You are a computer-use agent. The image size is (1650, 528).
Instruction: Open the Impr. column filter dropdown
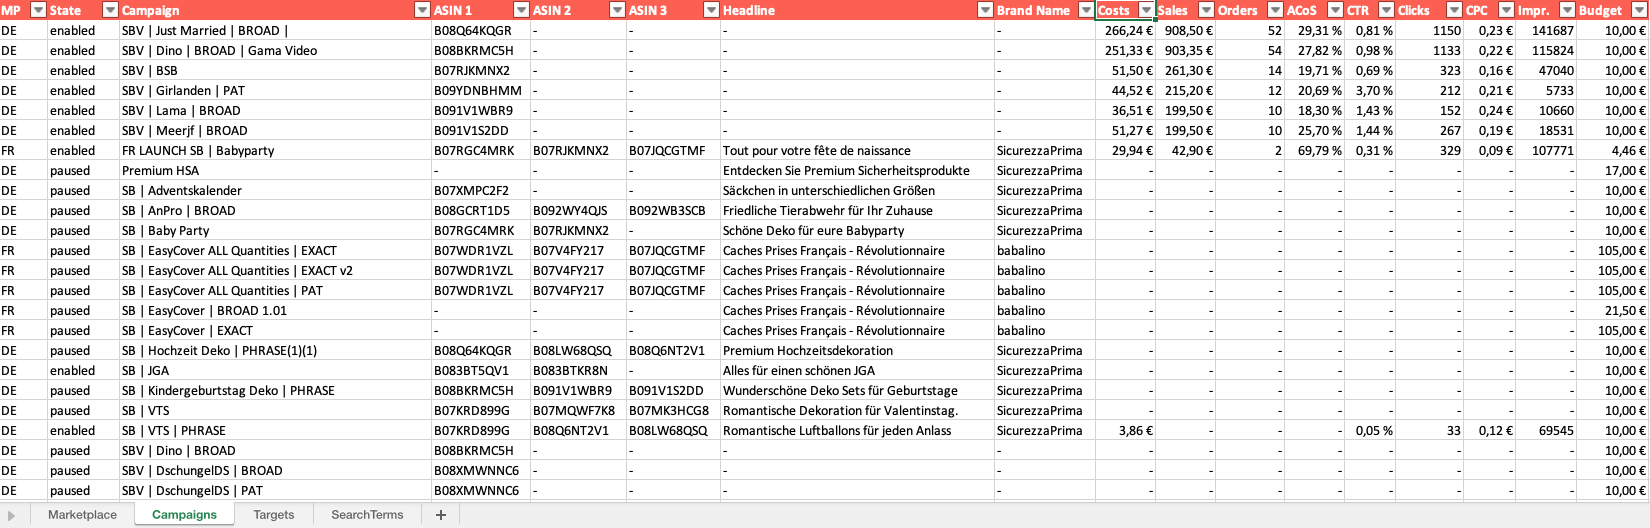[x=1567, y=10]
